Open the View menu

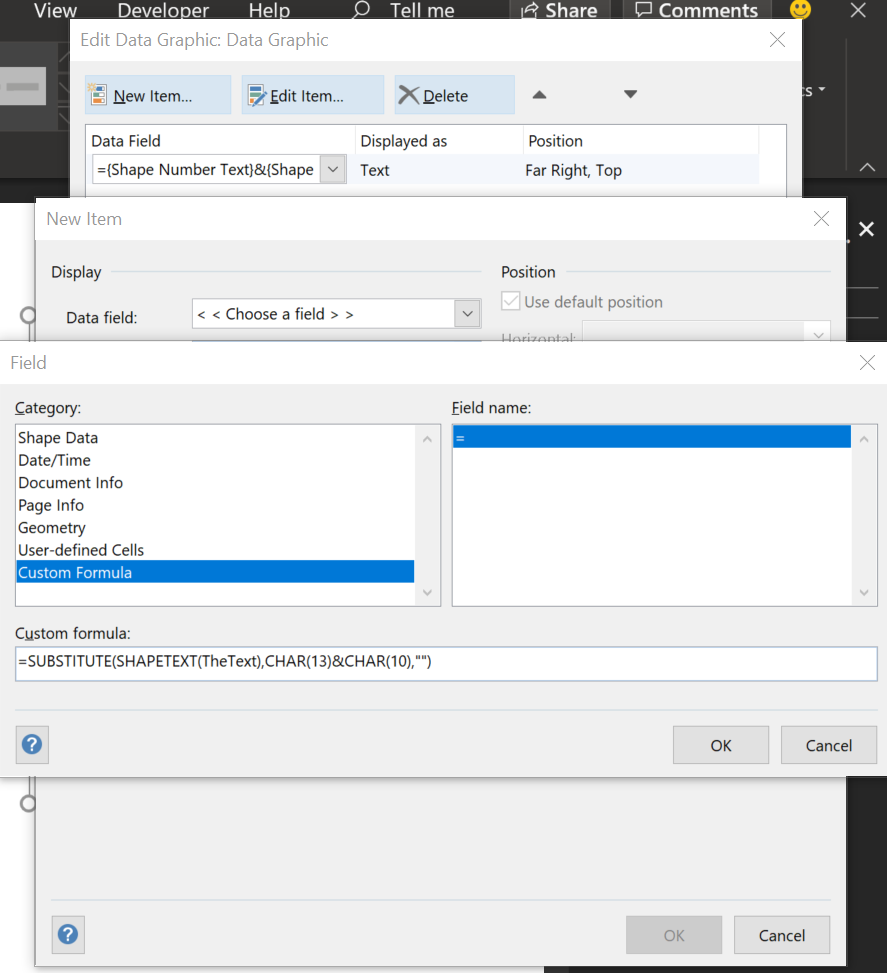pos(54,10)
